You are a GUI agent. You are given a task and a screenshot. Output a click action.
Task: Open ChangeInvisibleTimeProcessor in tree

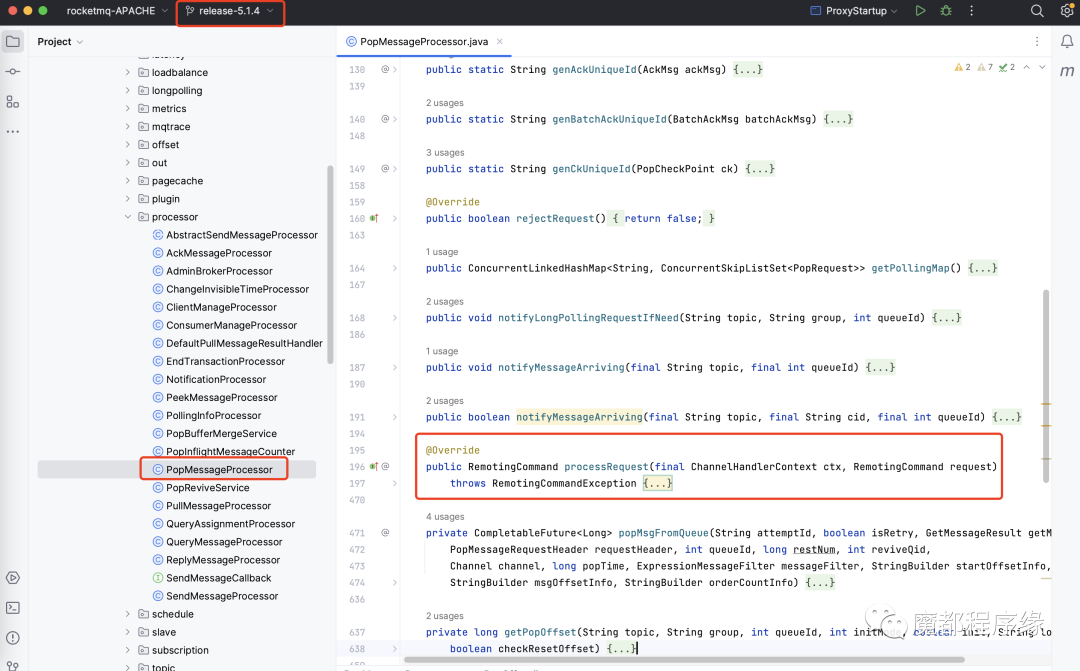237,289
